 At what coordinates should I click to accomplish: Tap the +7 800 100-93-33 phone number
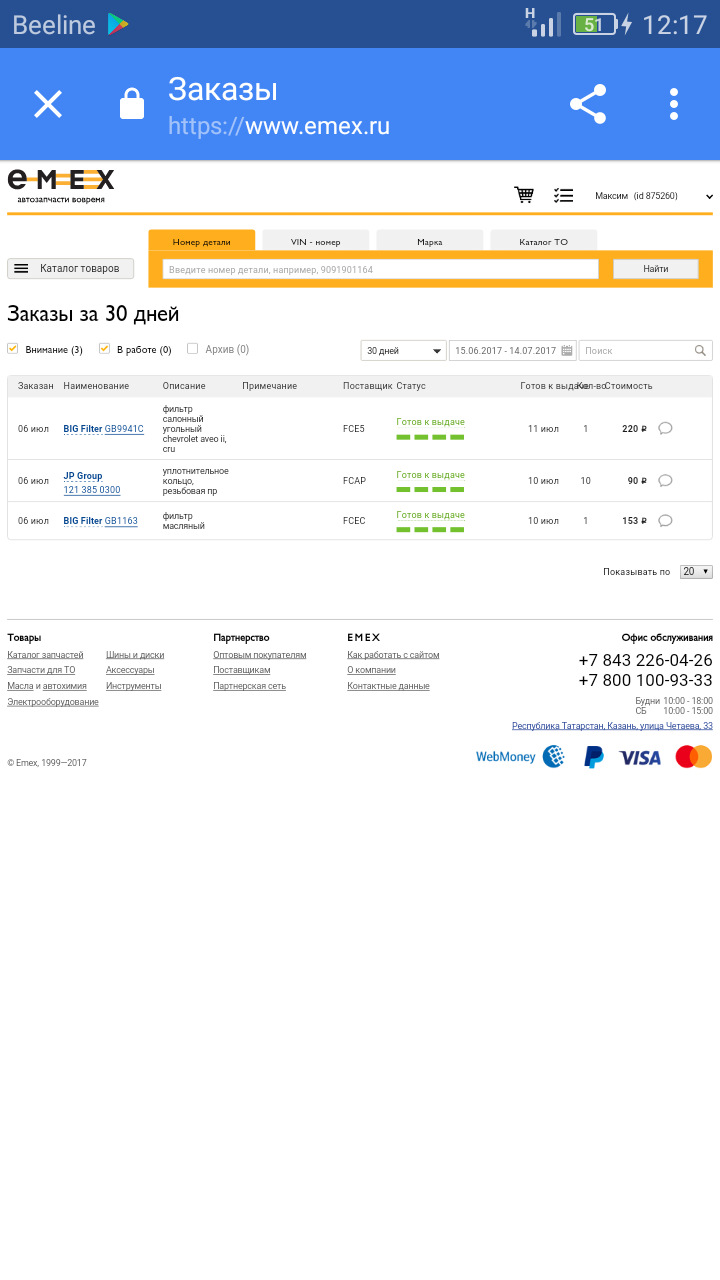click(645, 680)
